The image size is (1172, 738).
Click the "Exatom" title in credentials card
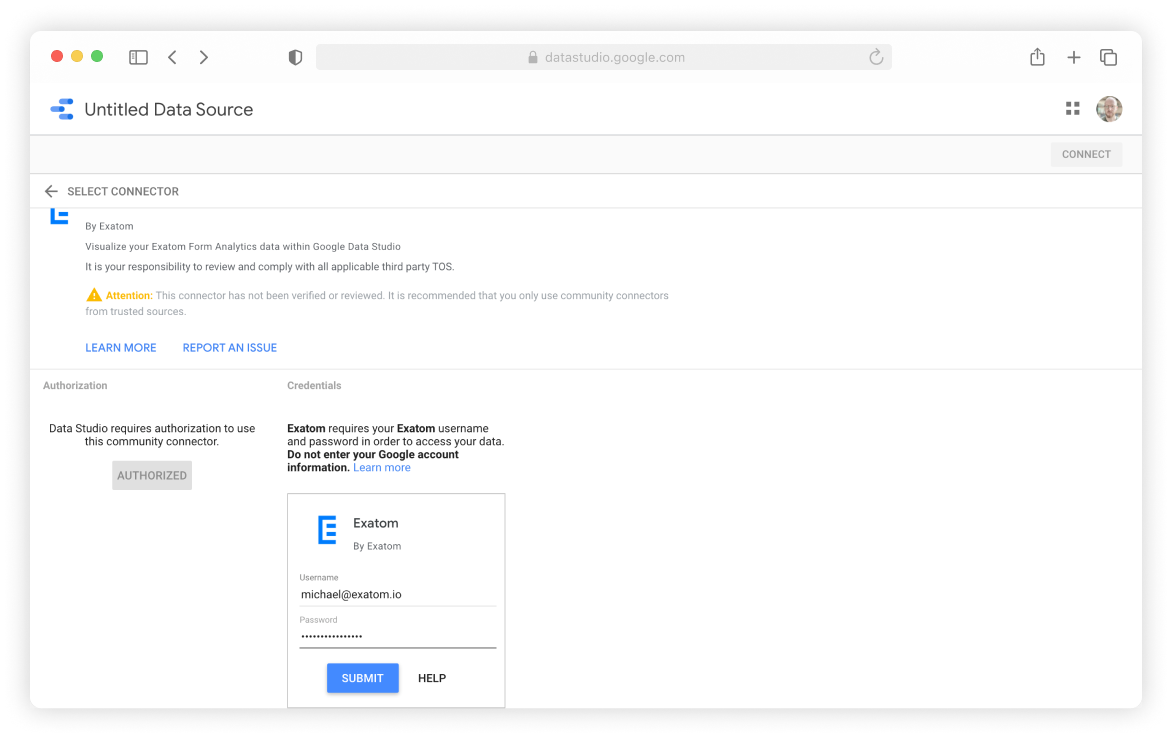[x=375, y=523]
